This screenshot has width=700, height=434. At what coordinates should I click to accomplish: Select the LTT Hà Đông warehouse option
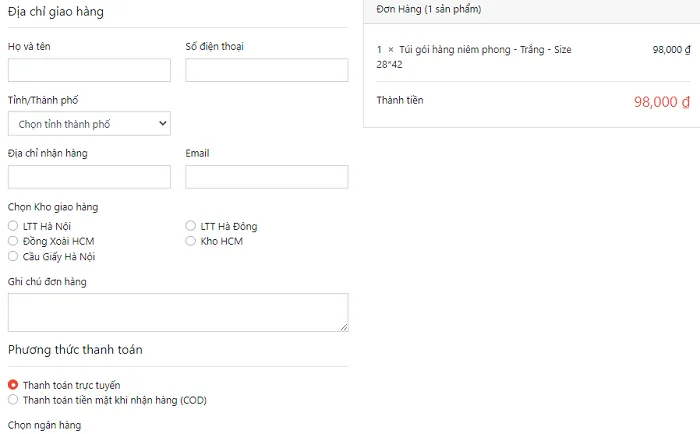click(191, 226)
